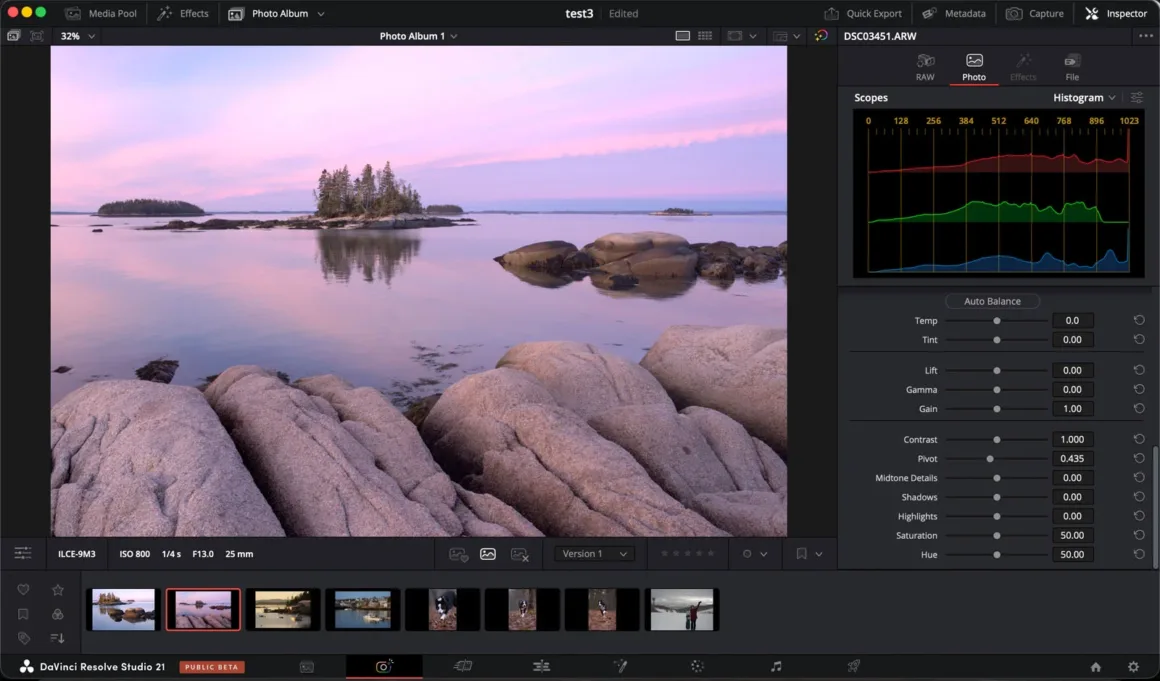
Task: Switch to the RAW tab
Action: point(925,67)
